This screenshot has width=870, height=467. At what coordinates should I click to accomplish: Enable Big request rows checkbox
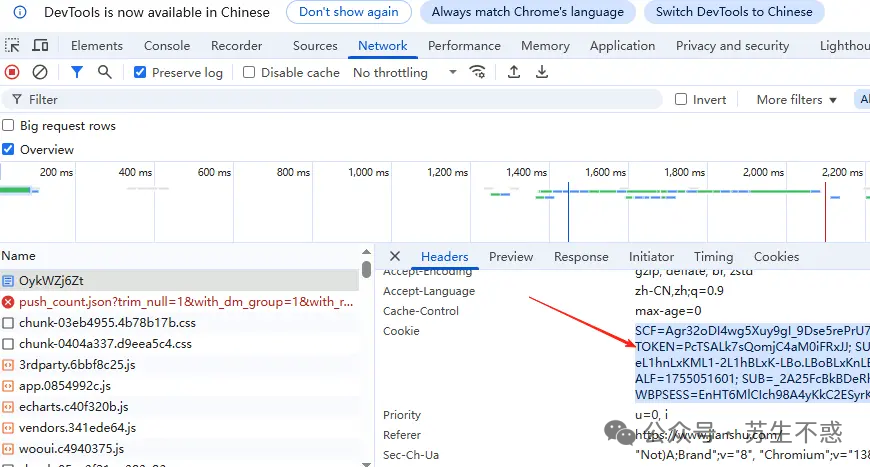[x=8, y=125]
